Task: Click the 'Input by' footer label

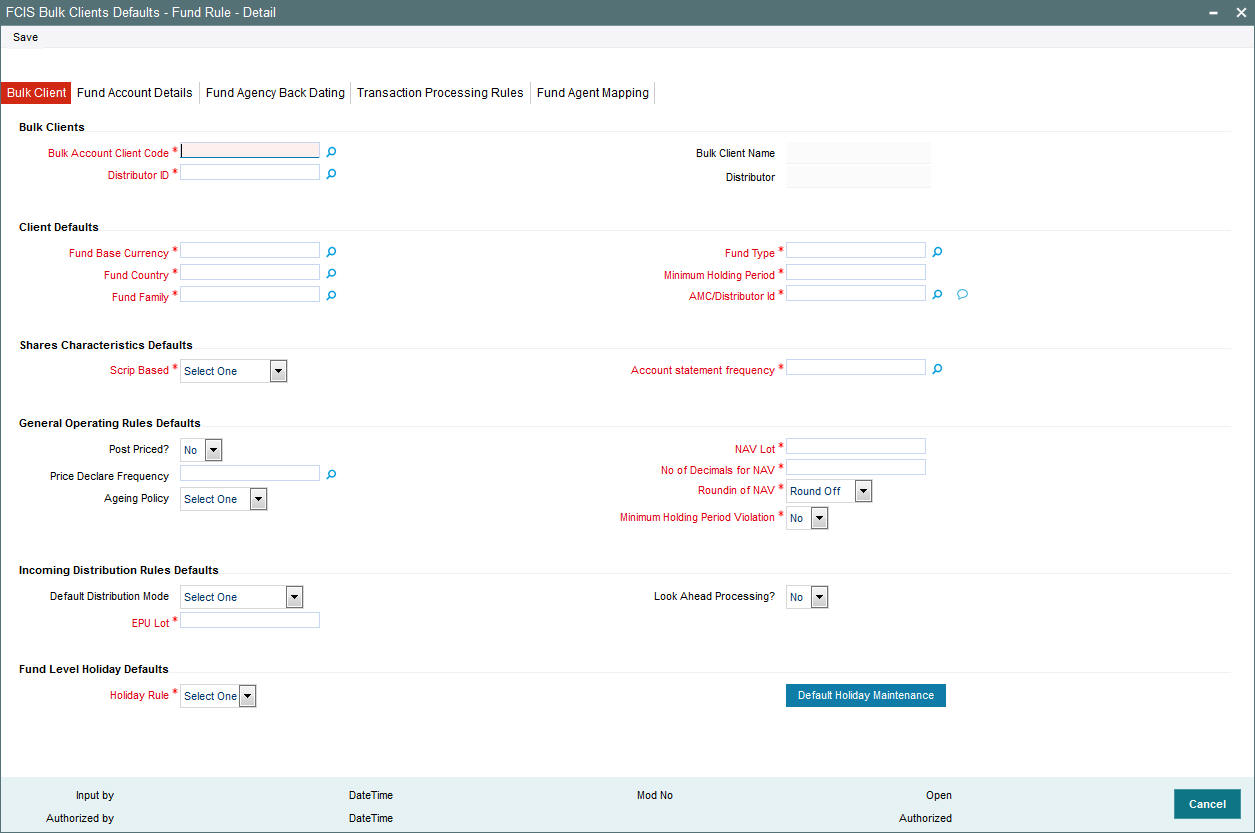Action: (x=95, y=796)
